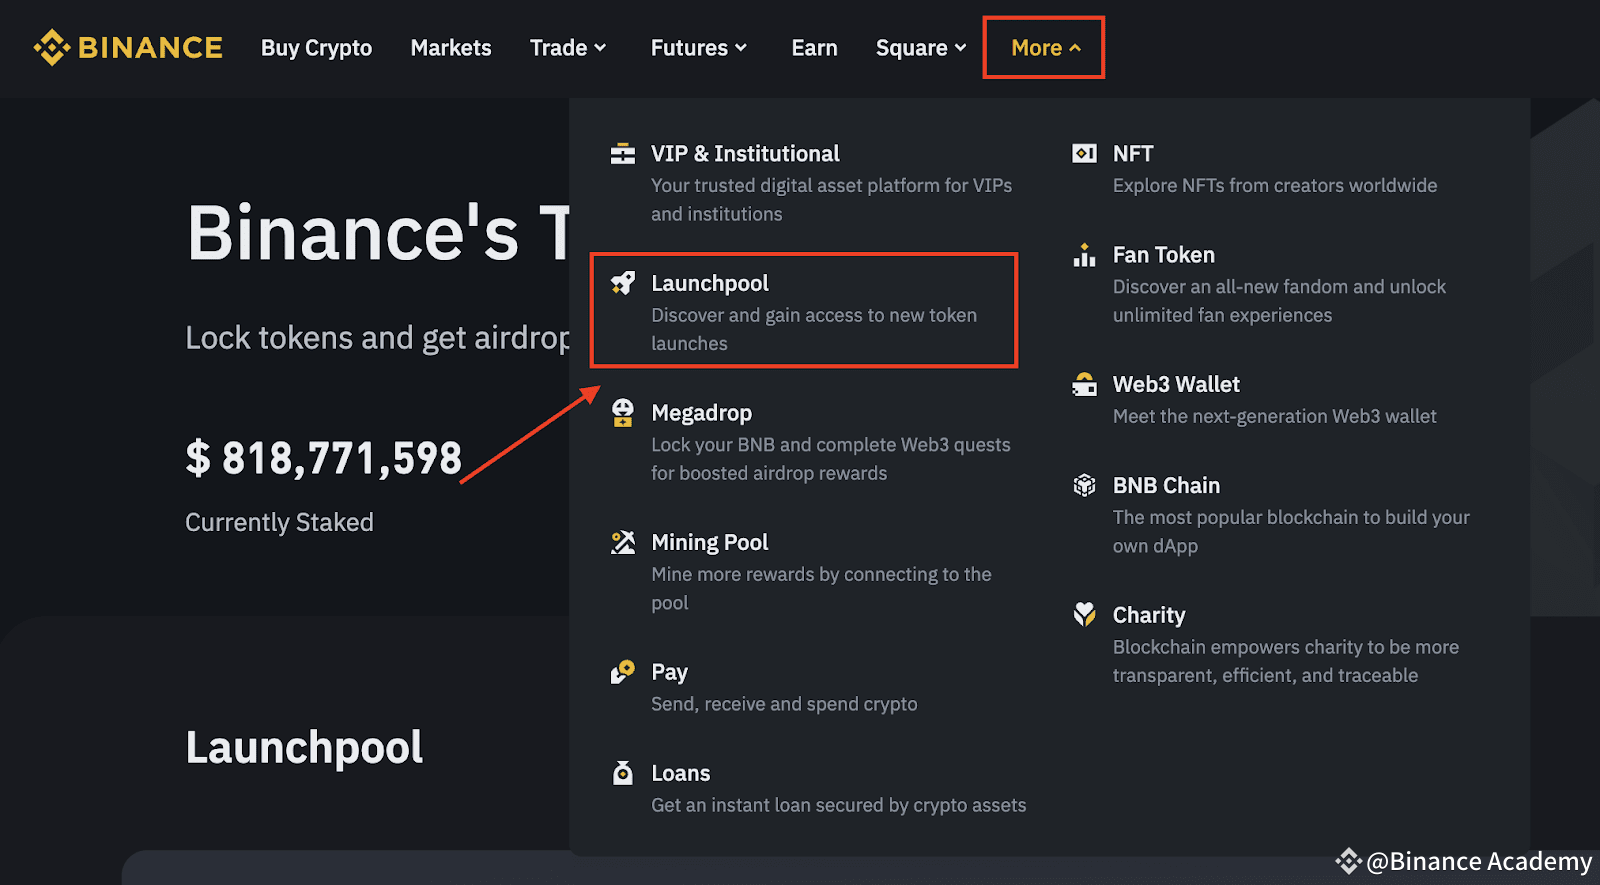Select the Pay menu entry
1600x885 pixels.
669,672
